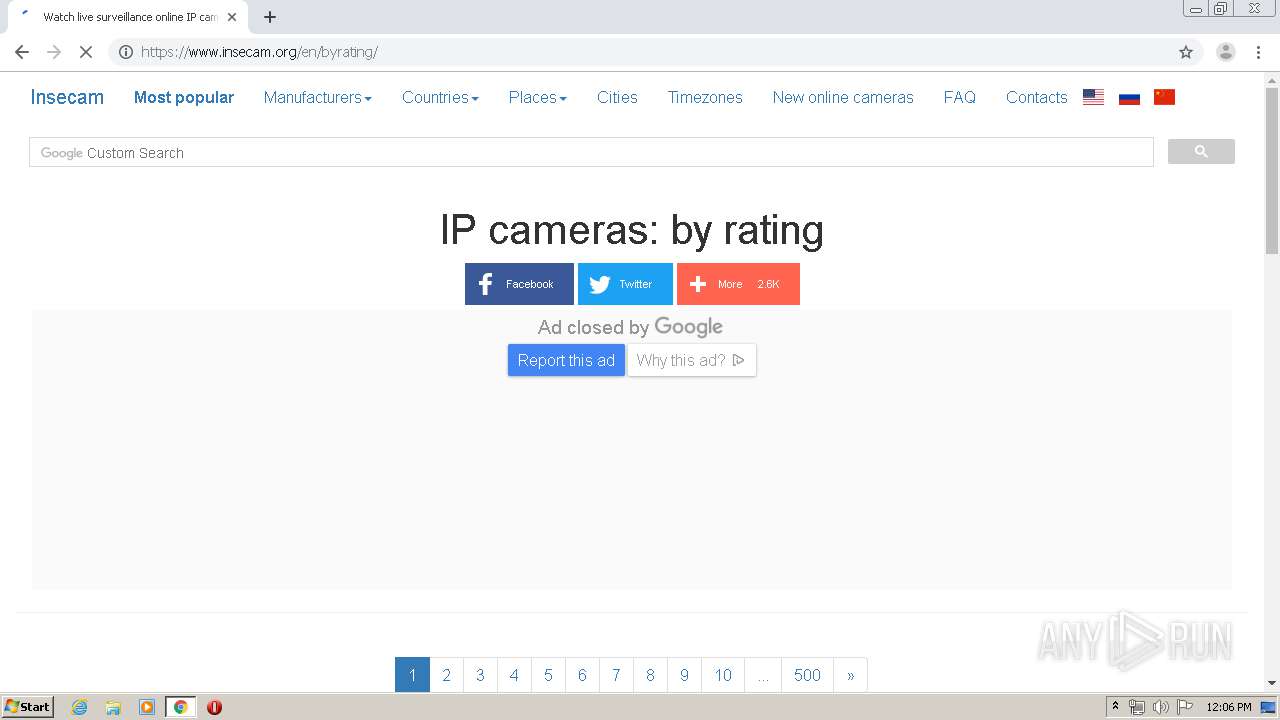Switch language with the US flag
1280x720 pixels.
point(1093,97)
